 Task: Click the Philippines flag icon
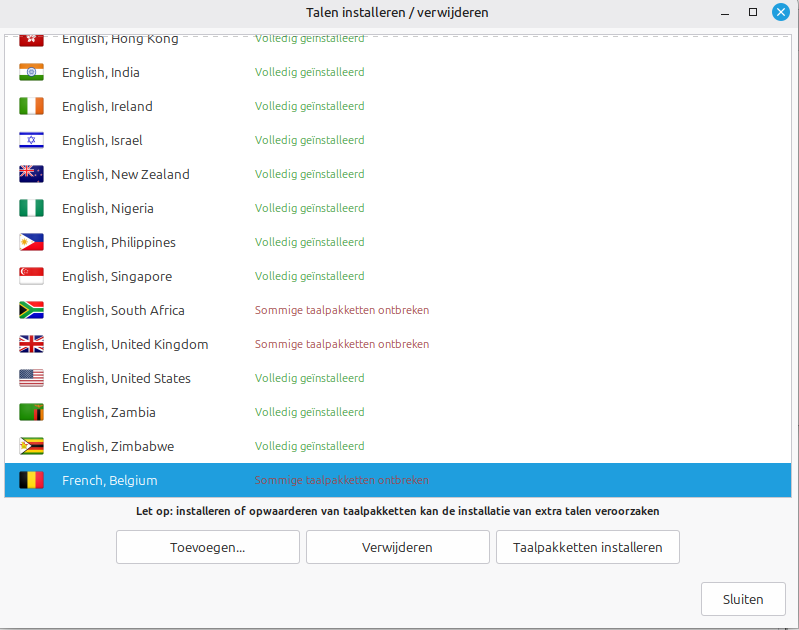click(31, 242)
